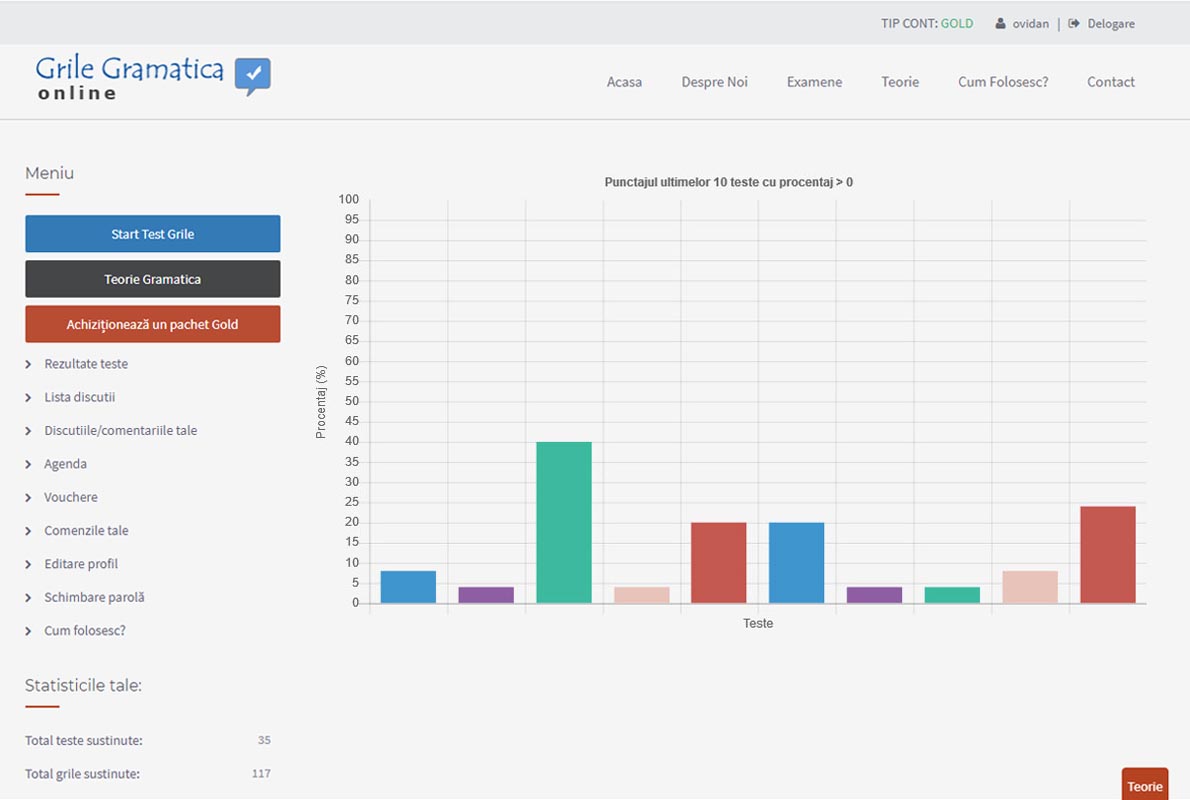Image resolution: width=1190 pixels, height=800 pixels.
Task: Click the chevron before Schimbare parolă
Action: click(29, 598)
